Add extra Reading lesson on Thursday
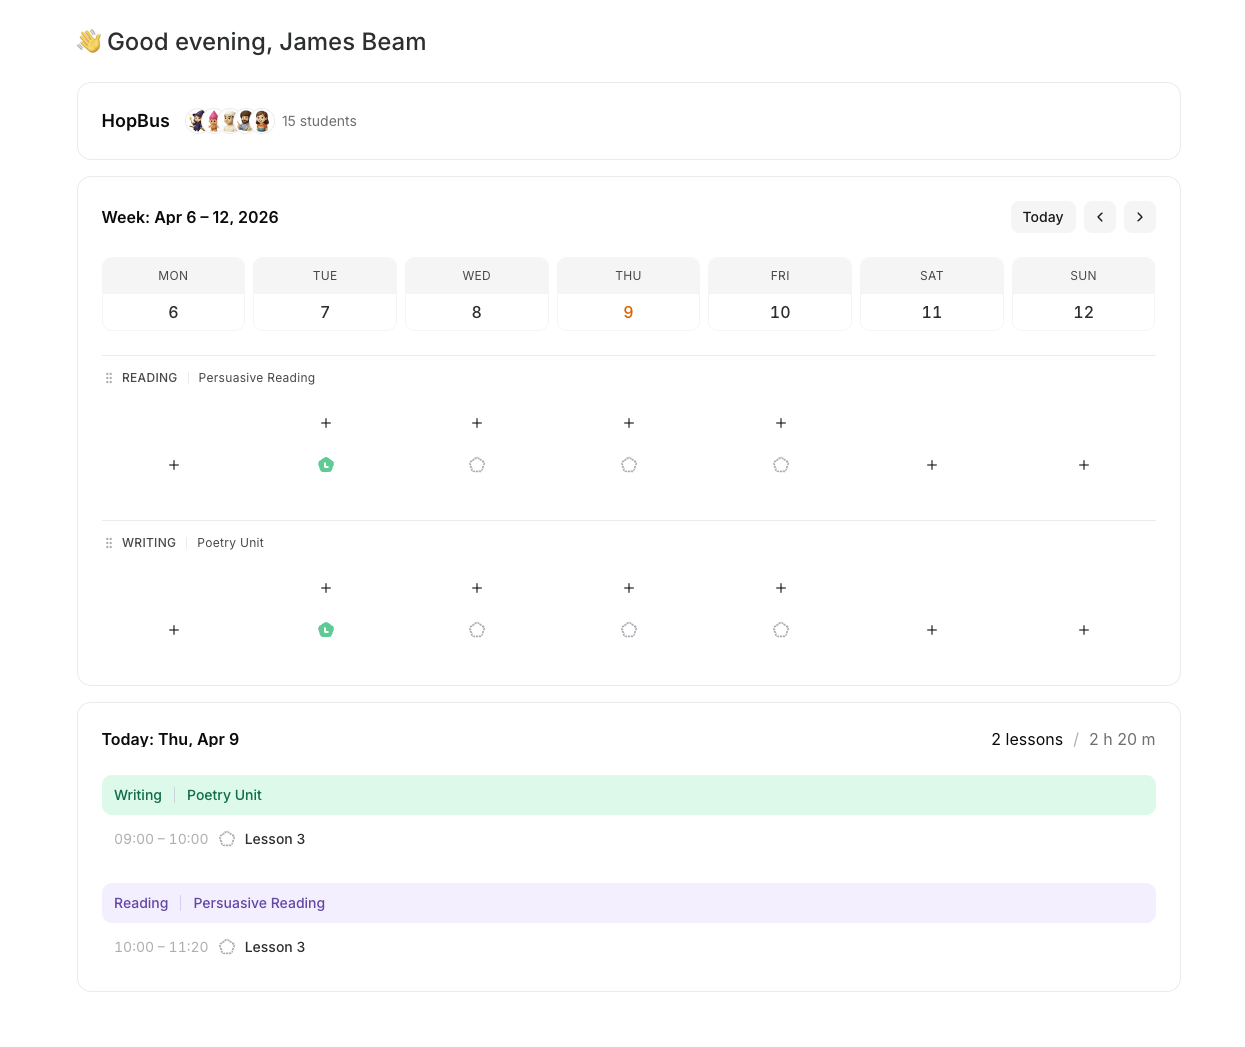 point(629,423)
